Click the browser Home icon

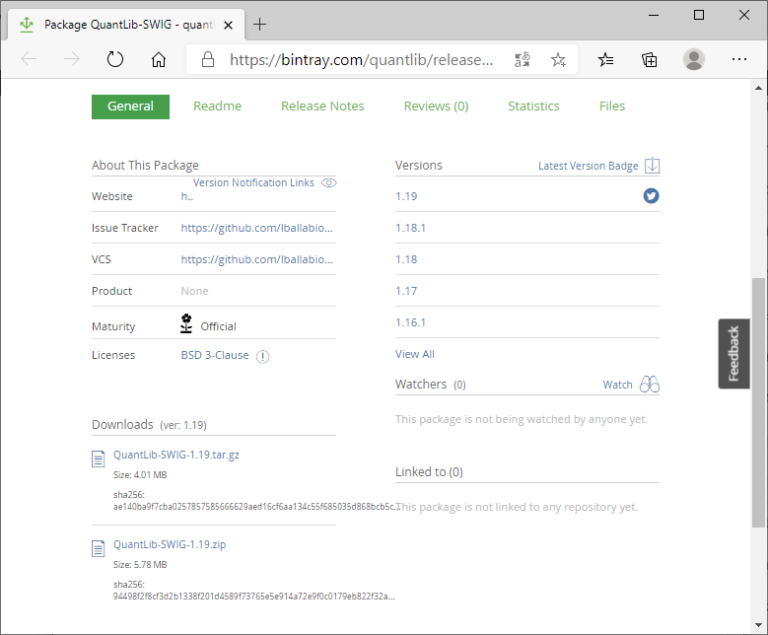158,60
